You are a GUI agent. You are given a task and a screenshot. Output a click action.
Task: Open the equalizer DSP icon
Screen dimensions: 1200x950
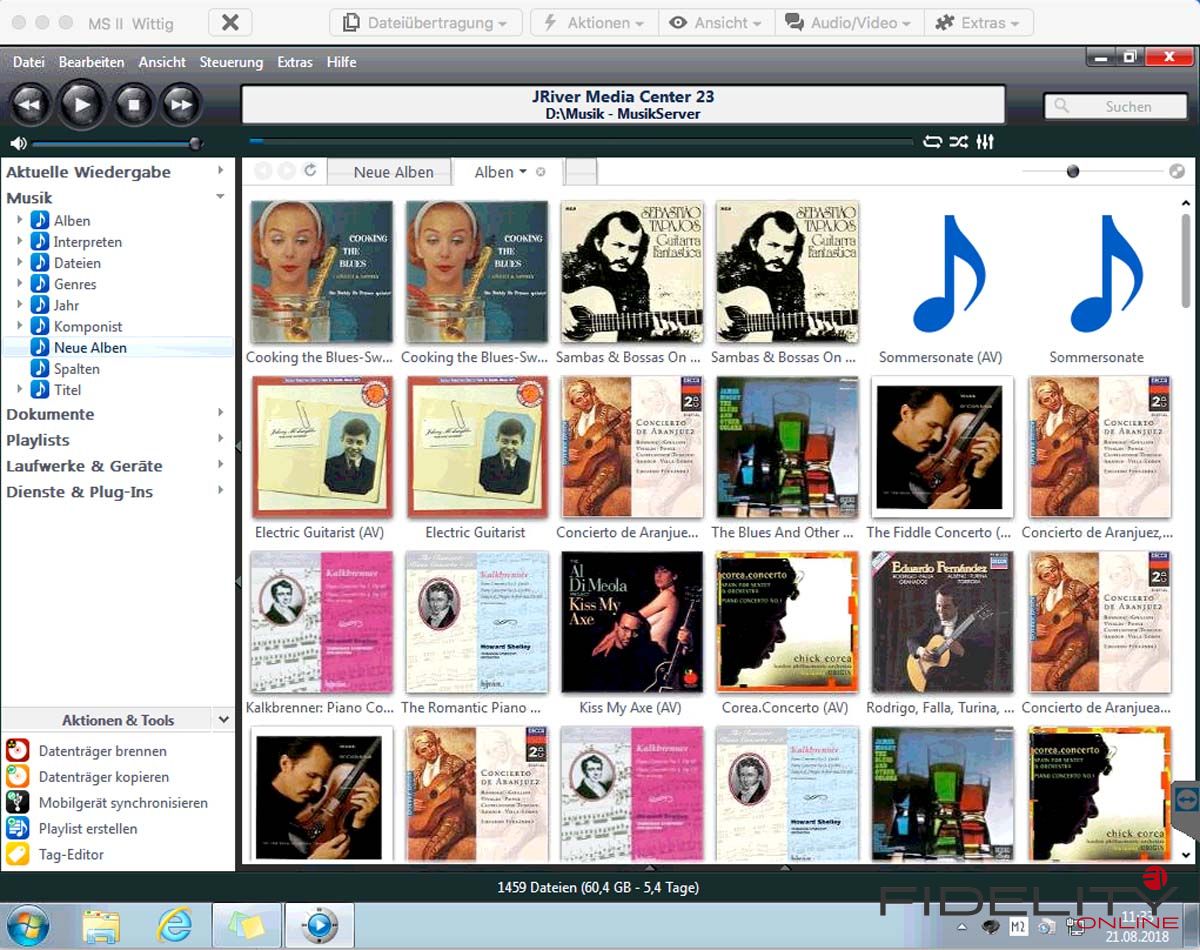[x=985, y=142]
